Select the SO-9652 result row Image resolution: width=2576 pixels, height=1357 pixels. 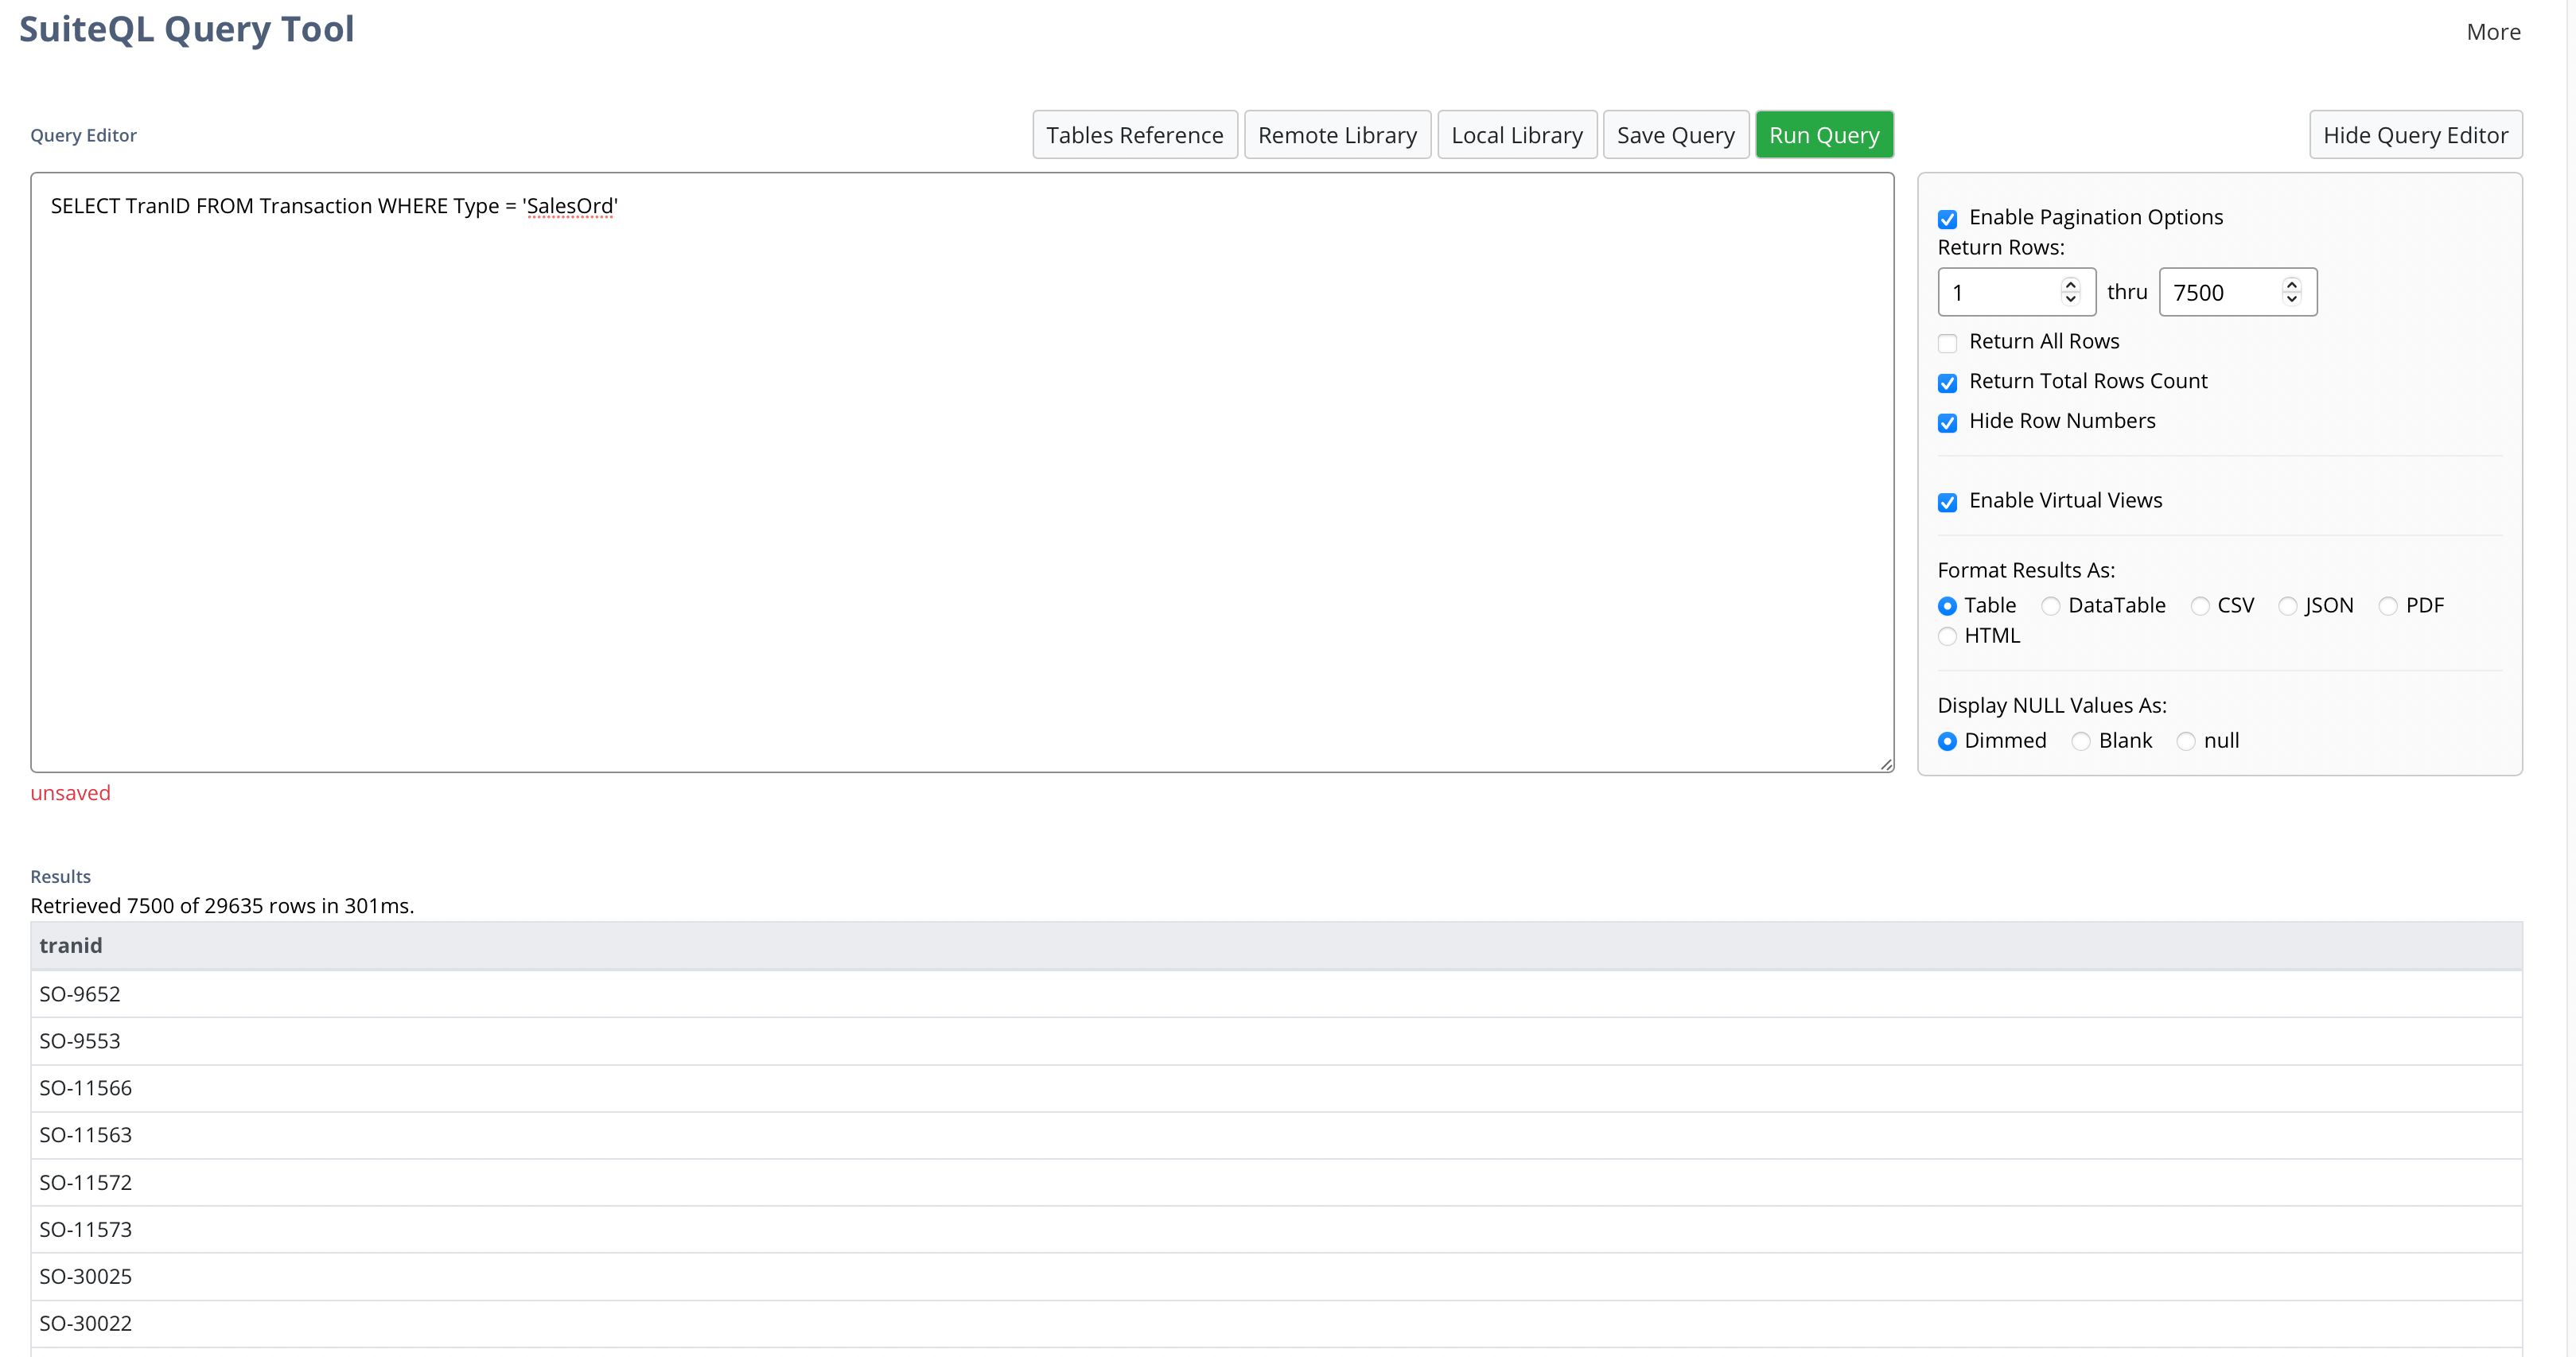point(80,993)
